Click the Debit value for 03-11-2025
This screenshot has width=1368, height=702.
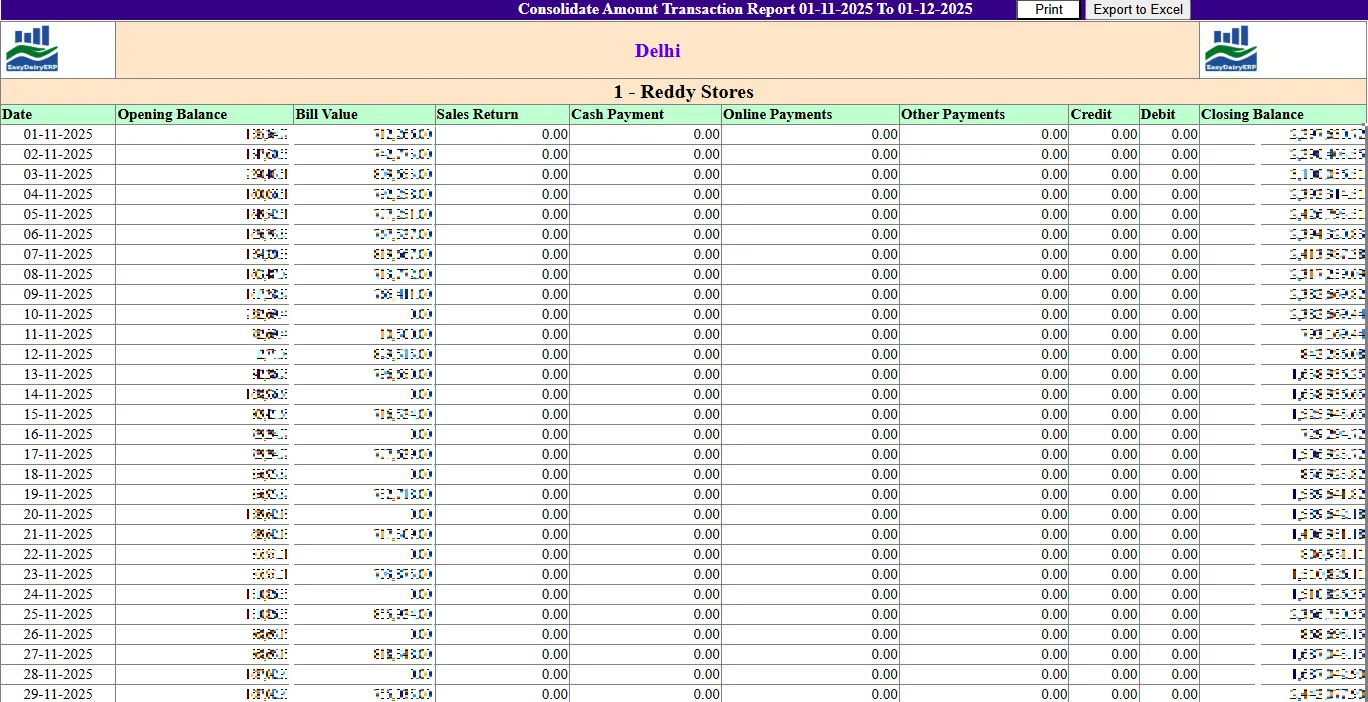(x=1184, y=174)
